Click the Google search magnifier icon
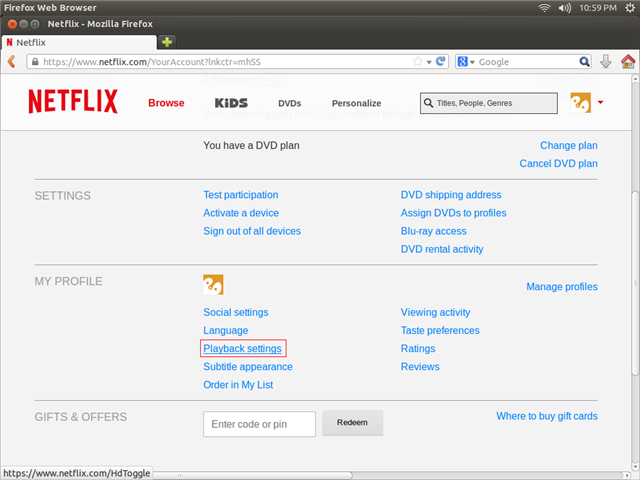640x480 pixels. coord(584,62)
